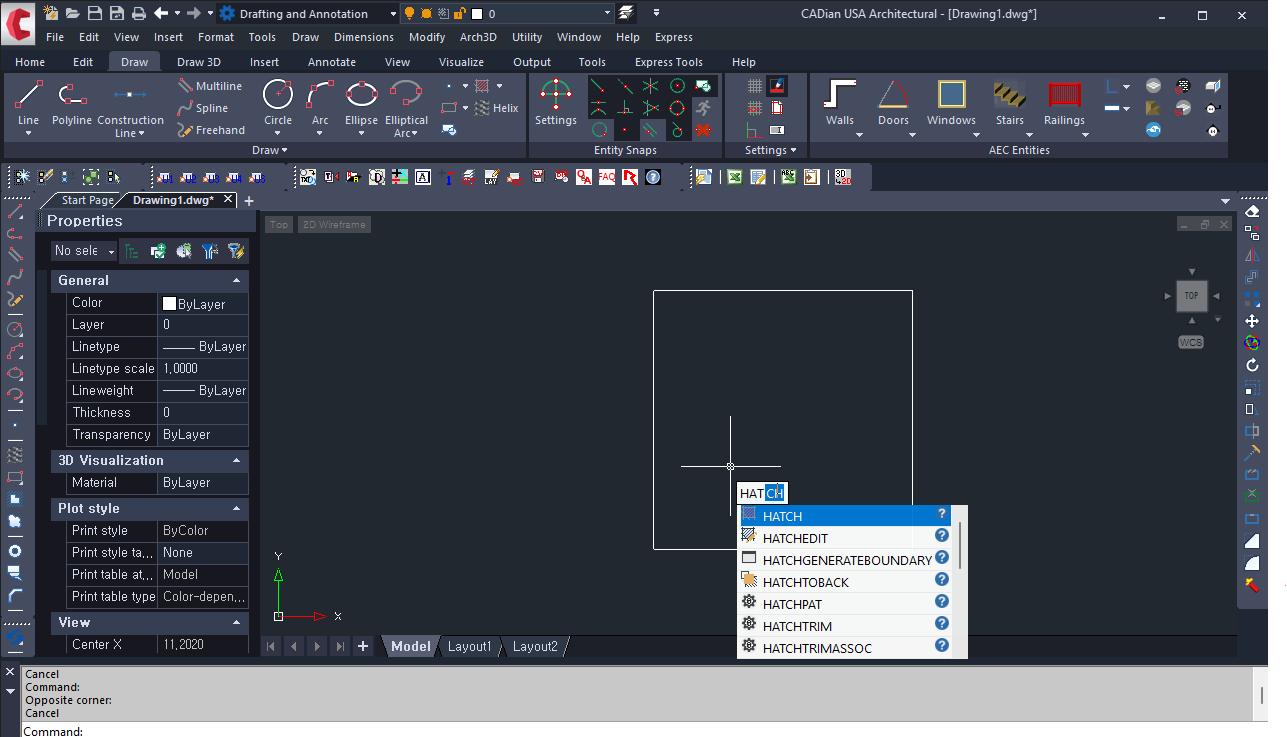Insert Stairs from AEC Entities
This screenshot has width=1287, height=737.
(x=1010, y=104)
